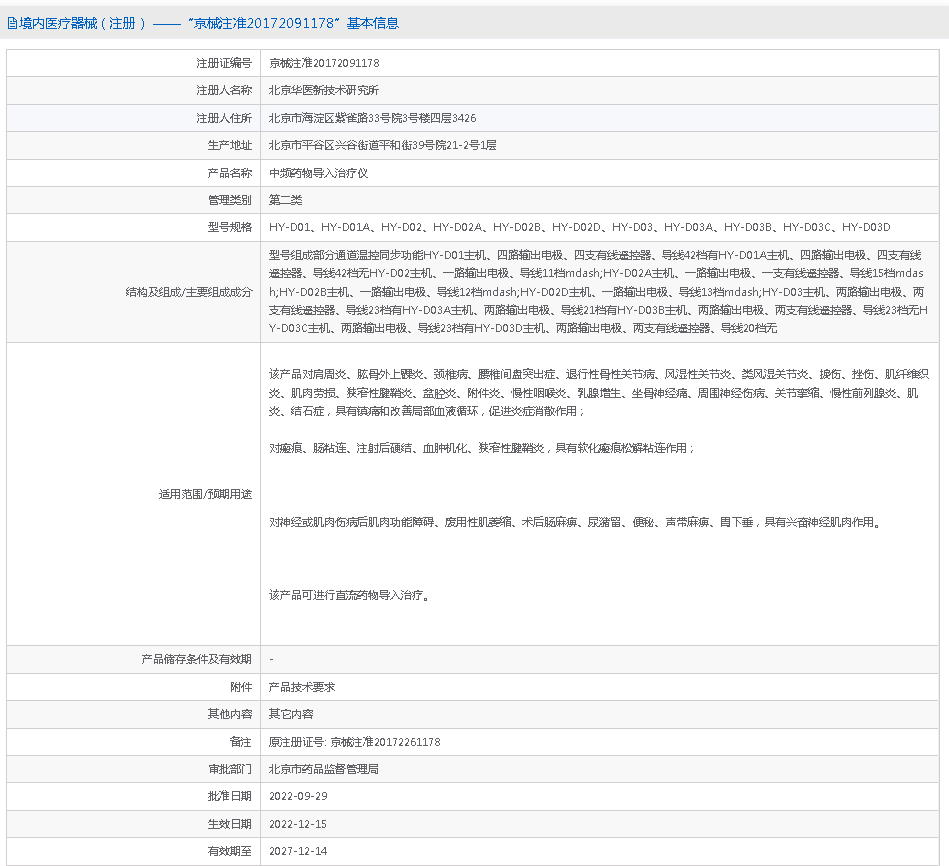Viewport: 949px width, 866px height.
Task: Click the 注册人名称 label
Action: point(223,90)
